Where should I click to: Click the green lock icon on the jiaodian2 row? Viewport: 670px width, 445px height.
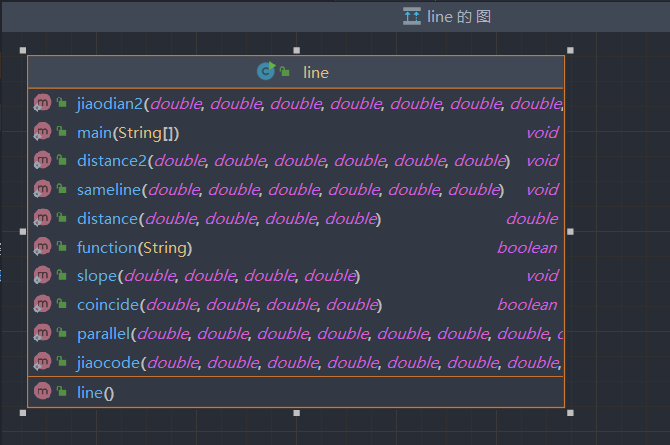[x=62, y=102]
